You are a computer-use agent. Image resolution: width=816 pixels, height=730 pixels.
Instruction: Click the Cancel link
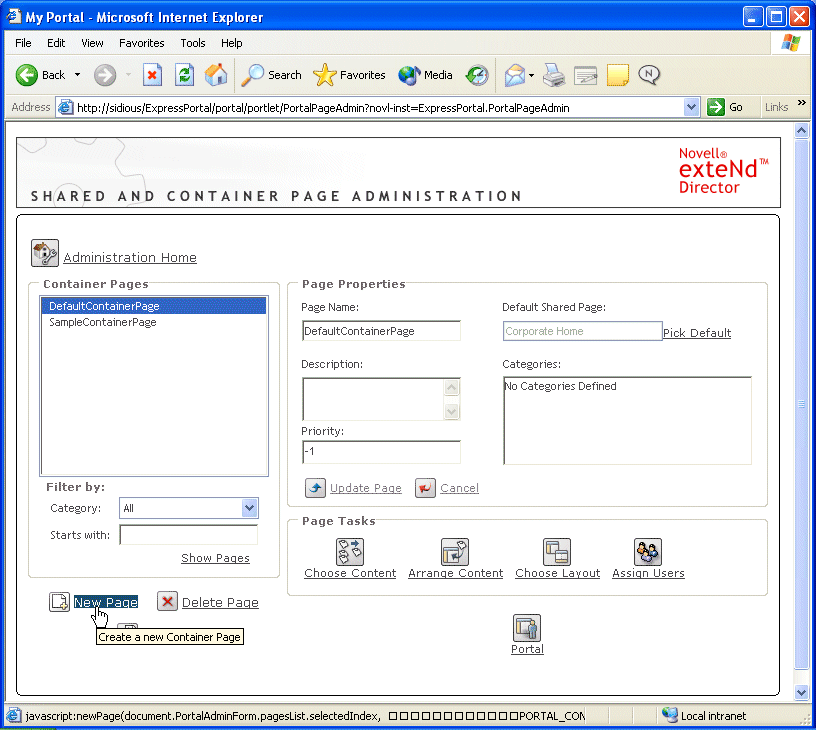pyautogui.click(x=459, y=488)
